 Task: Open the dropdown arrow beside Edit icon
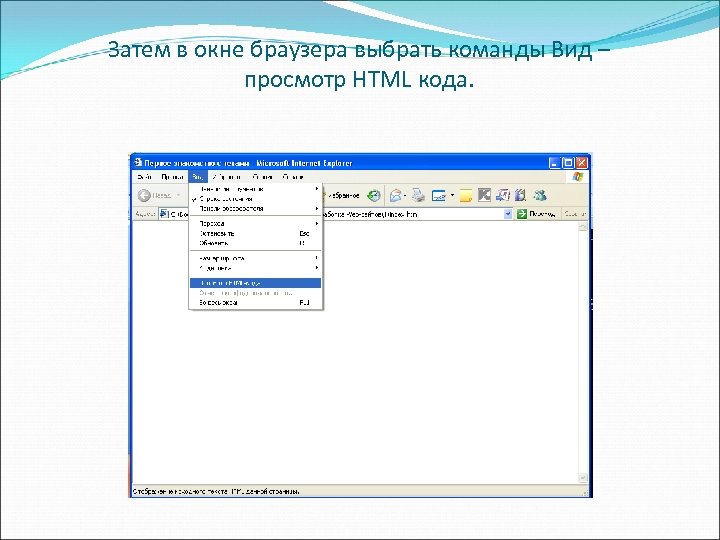tap(452, 196)
